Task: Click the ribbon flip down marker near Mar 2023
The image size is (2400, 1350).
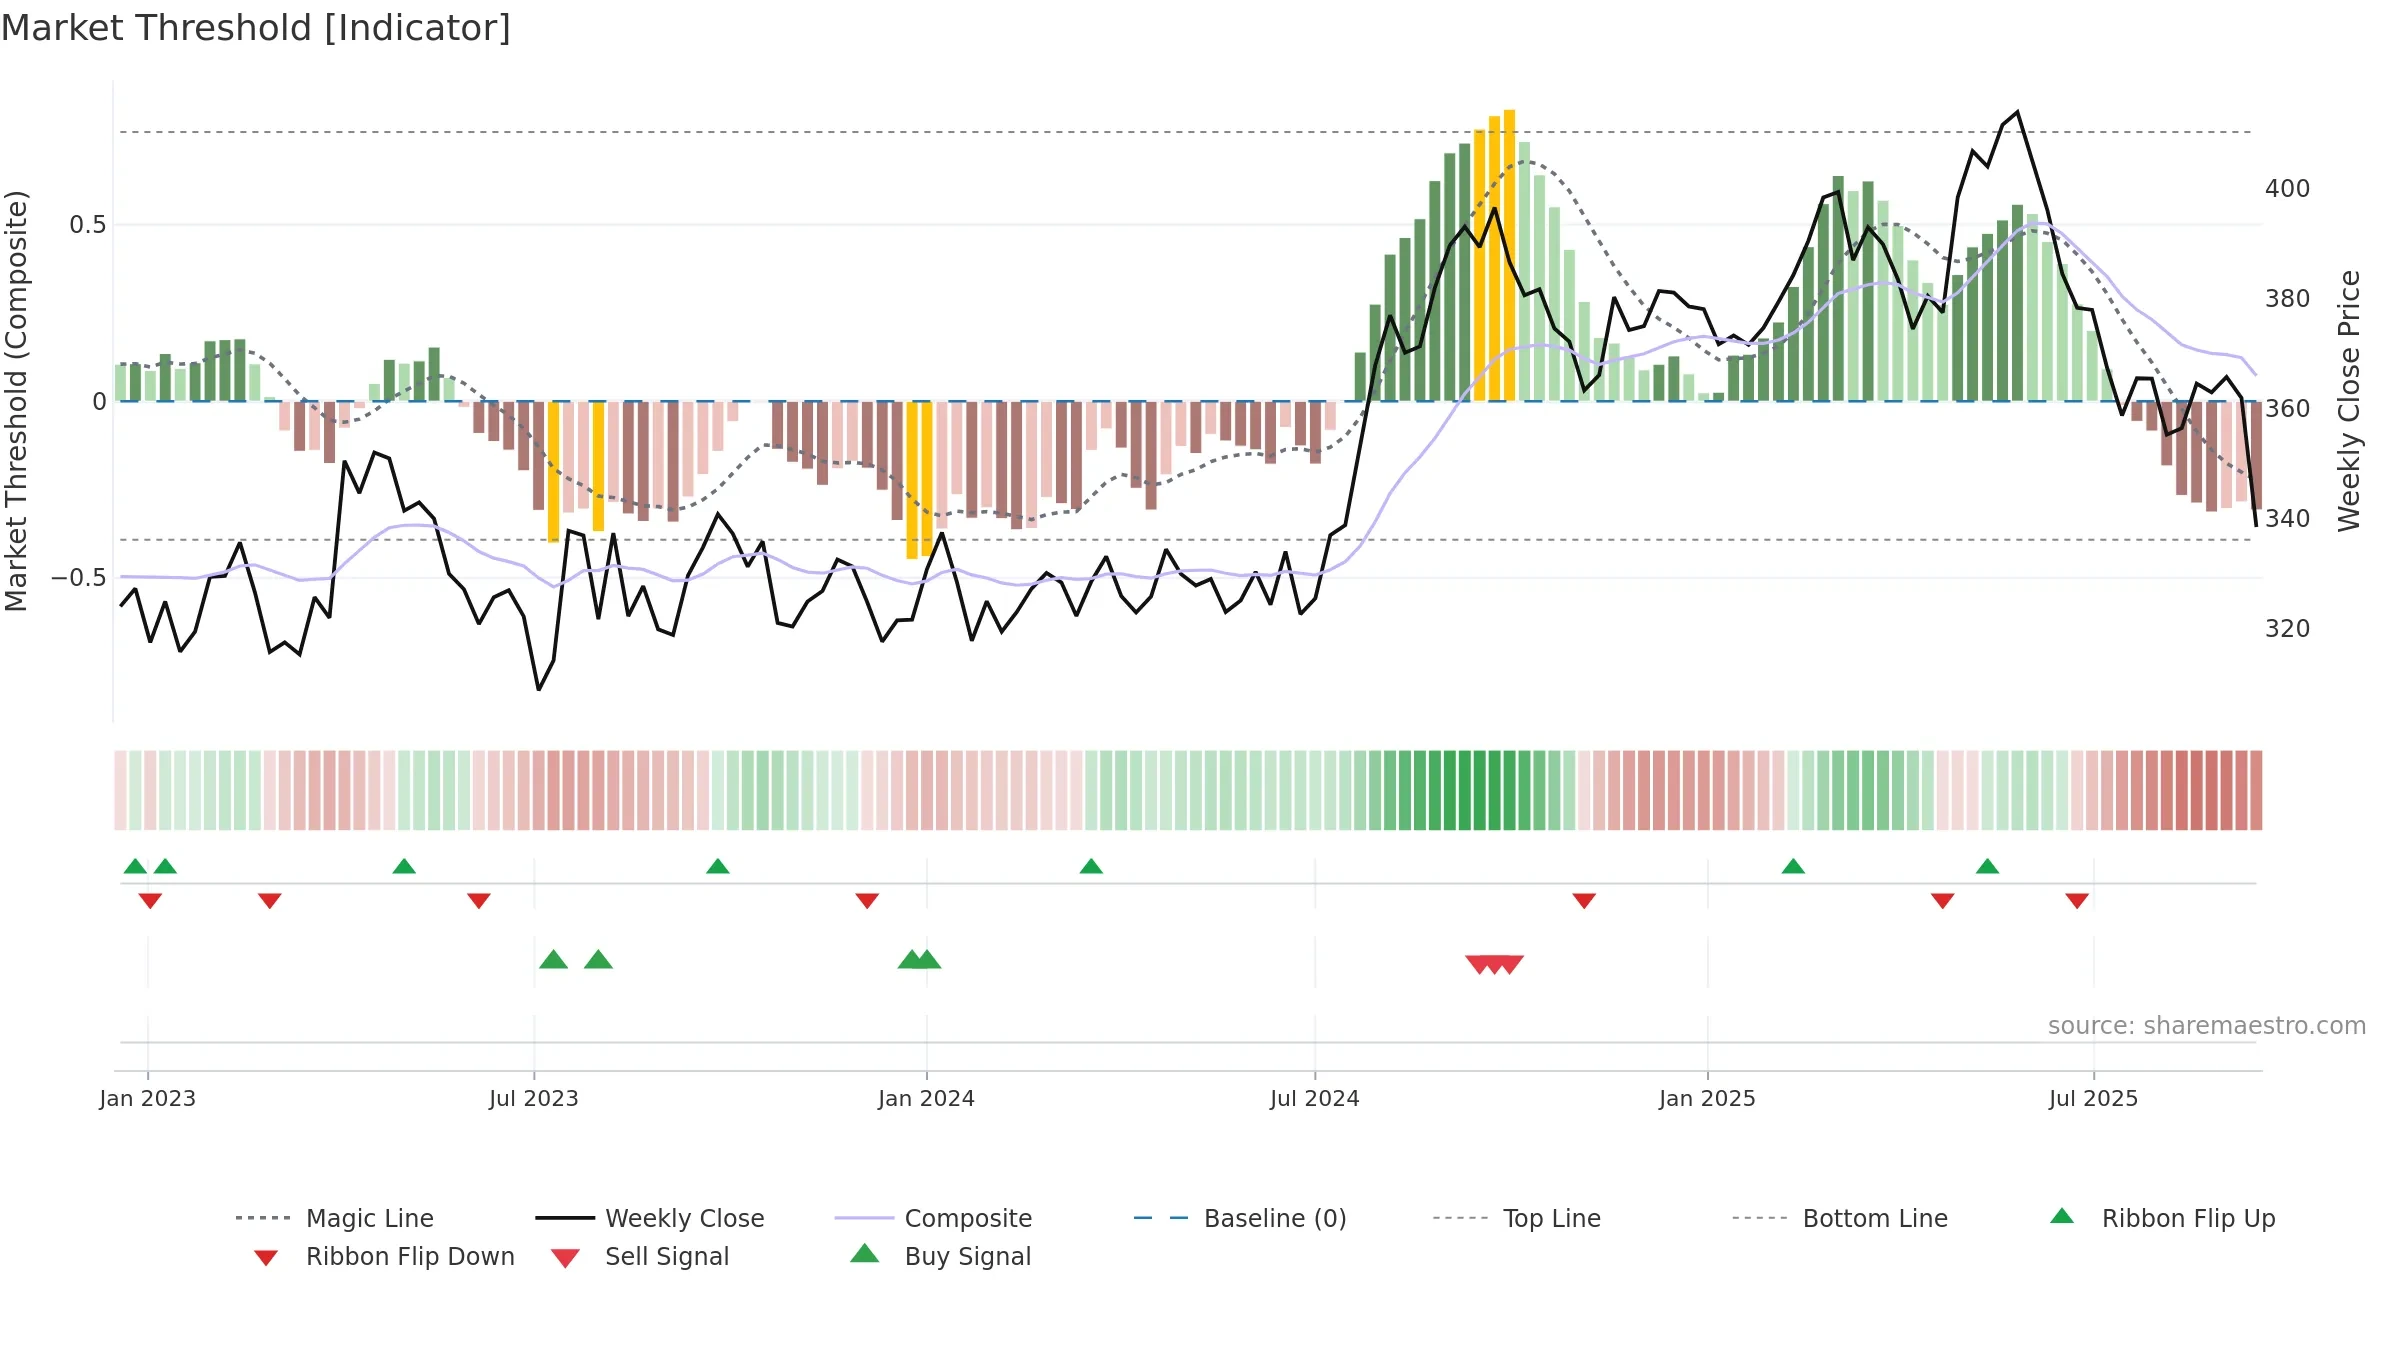Action: click(x=270, y=901)
